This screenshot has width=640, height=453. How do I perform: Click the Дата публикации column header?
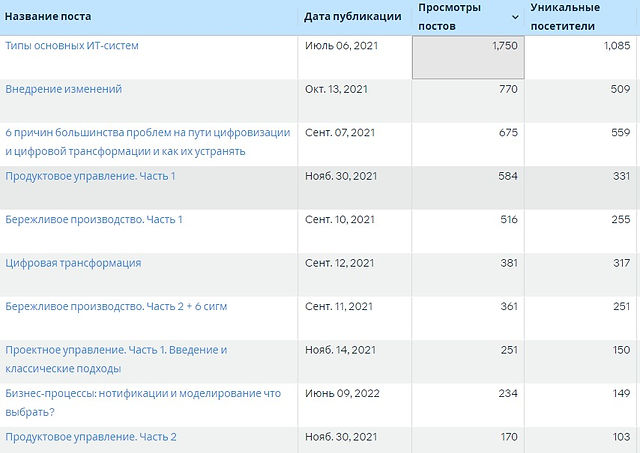pyautogui.click(x=353, y=17)
